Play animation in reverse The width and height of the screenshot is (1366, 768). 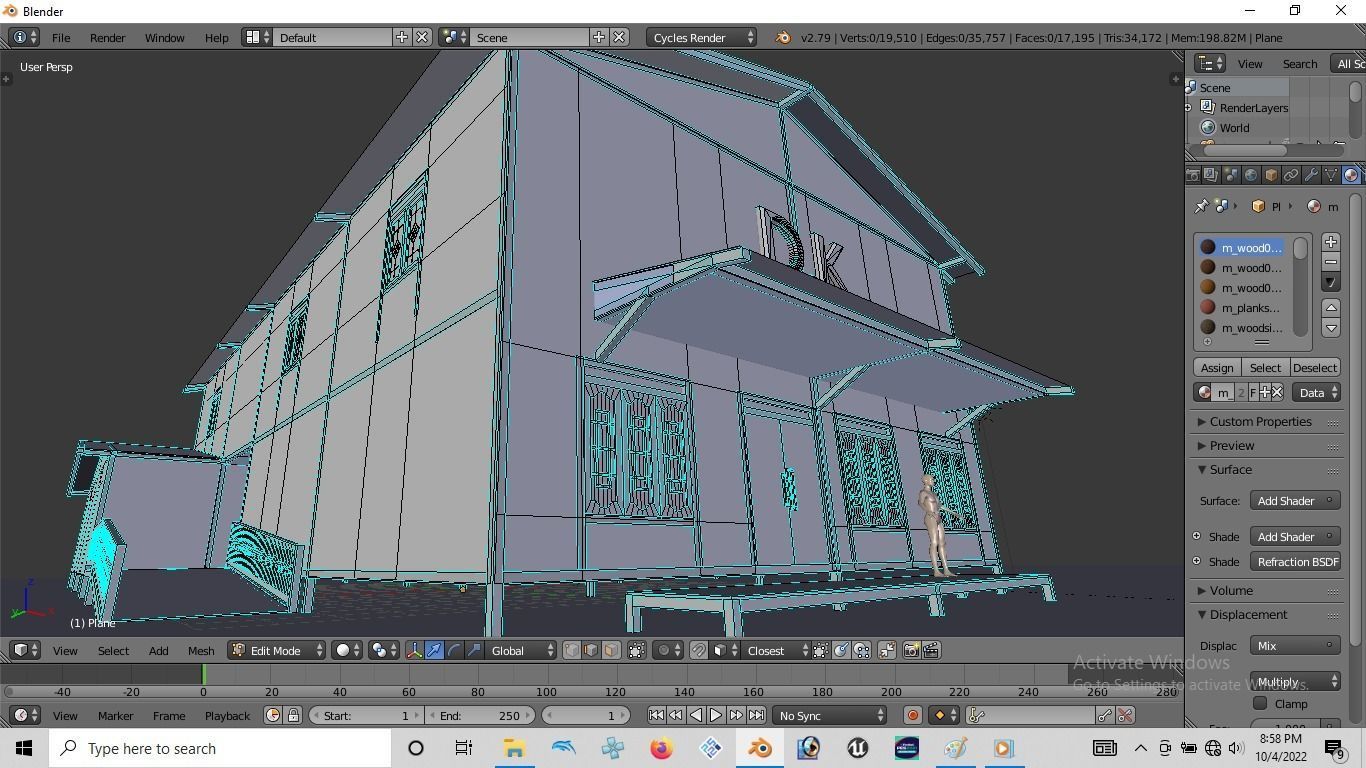coord(696,716)
